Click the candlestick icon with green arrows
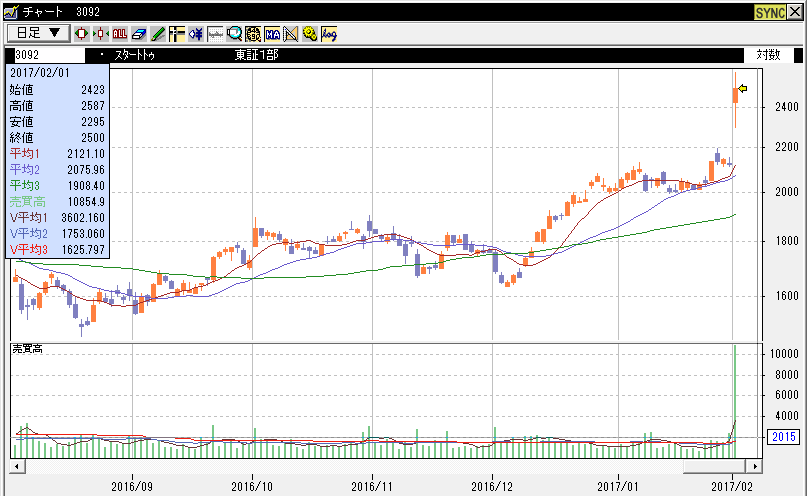The height and width of the screenshot is (496, 807). point(100,33)
